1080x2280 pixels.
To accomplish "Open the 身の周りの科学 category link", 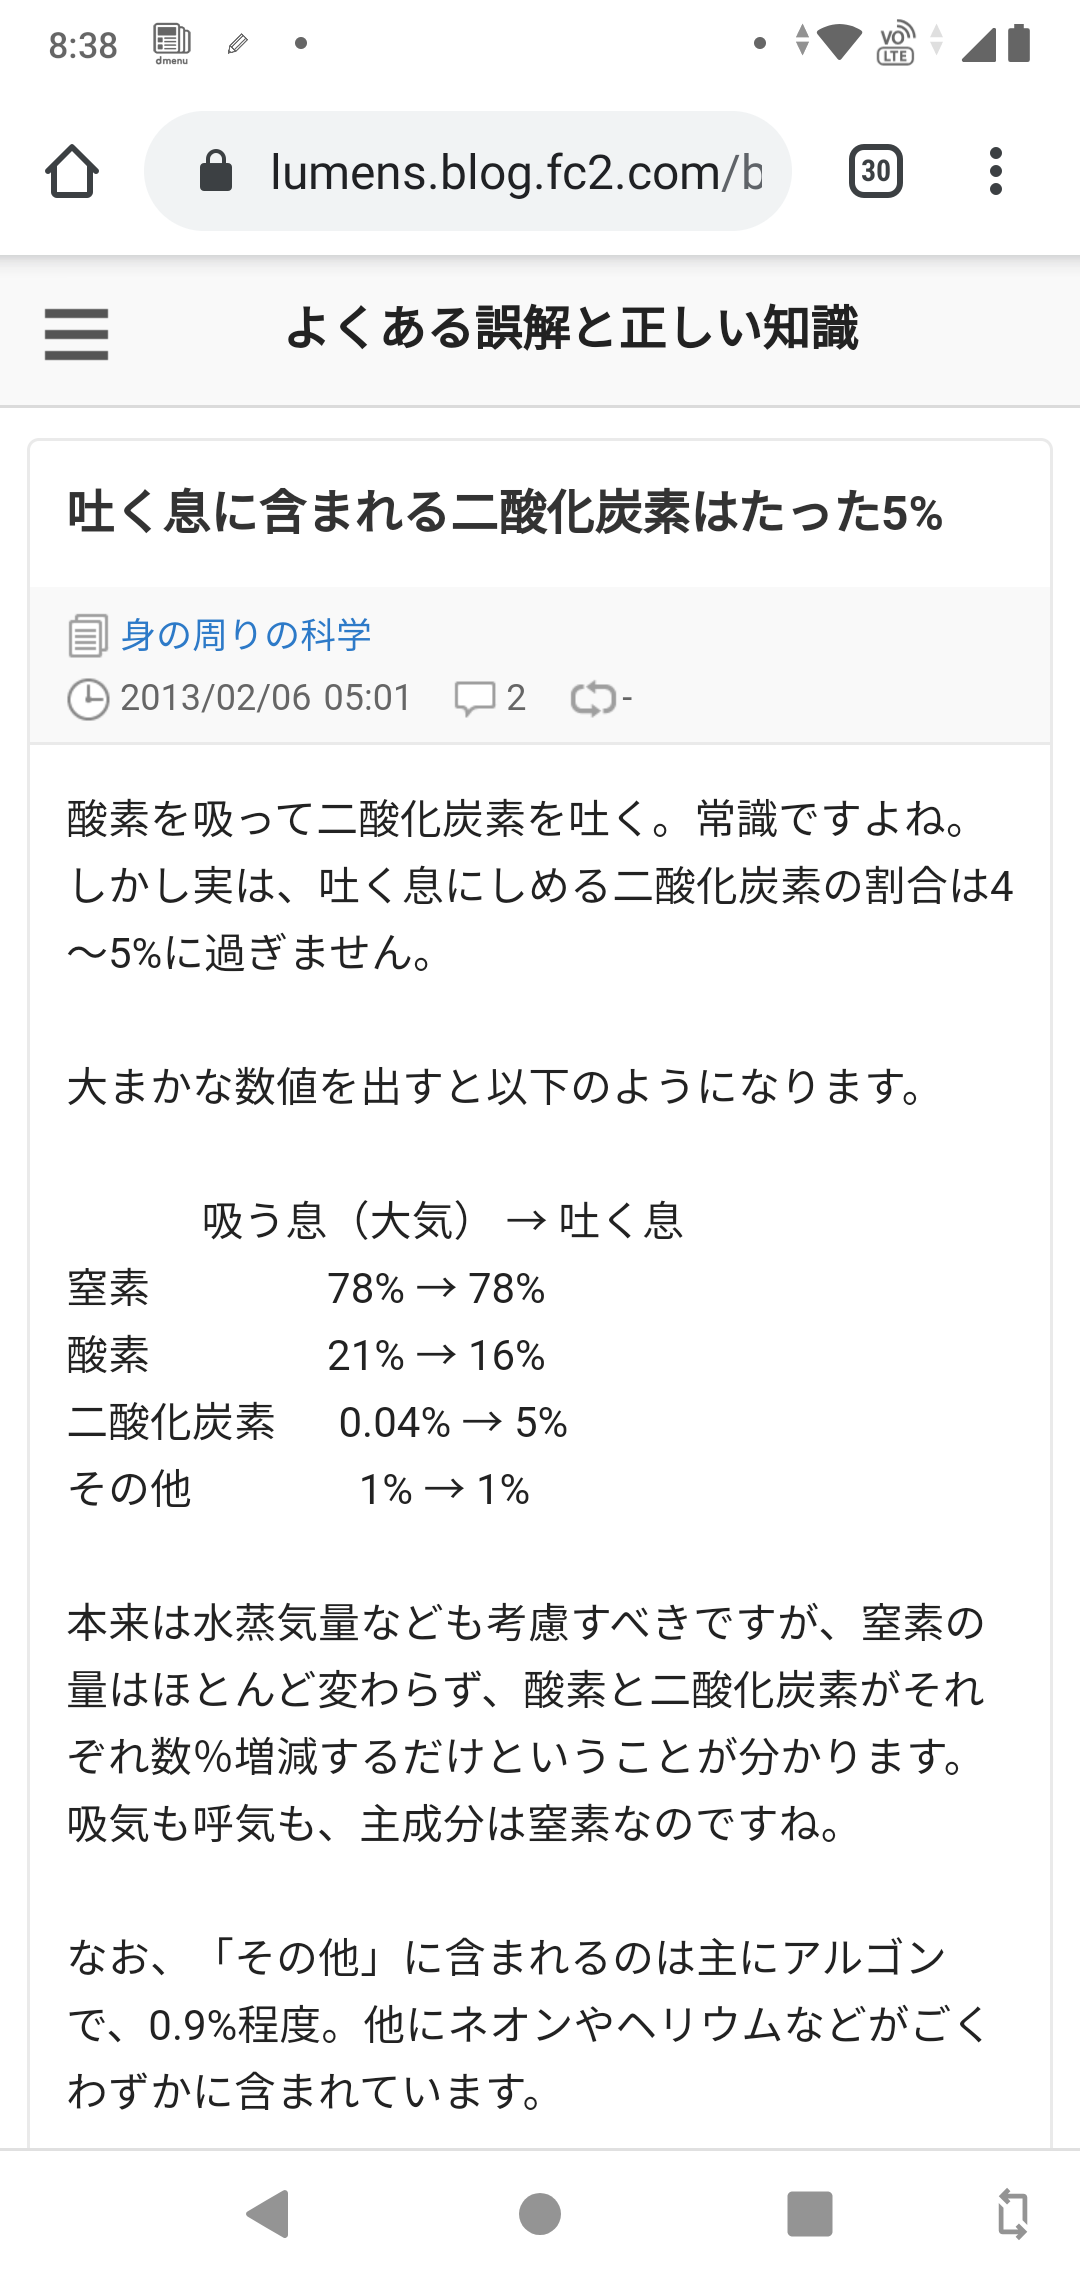I will click(x=246, y=634).
